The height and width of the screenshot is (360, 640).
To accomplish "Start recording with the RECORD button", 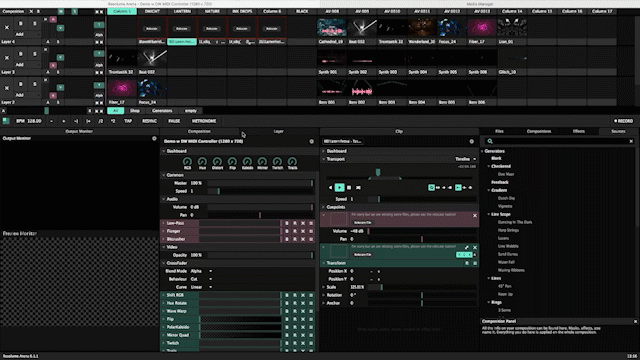I will tap(623, 121).
